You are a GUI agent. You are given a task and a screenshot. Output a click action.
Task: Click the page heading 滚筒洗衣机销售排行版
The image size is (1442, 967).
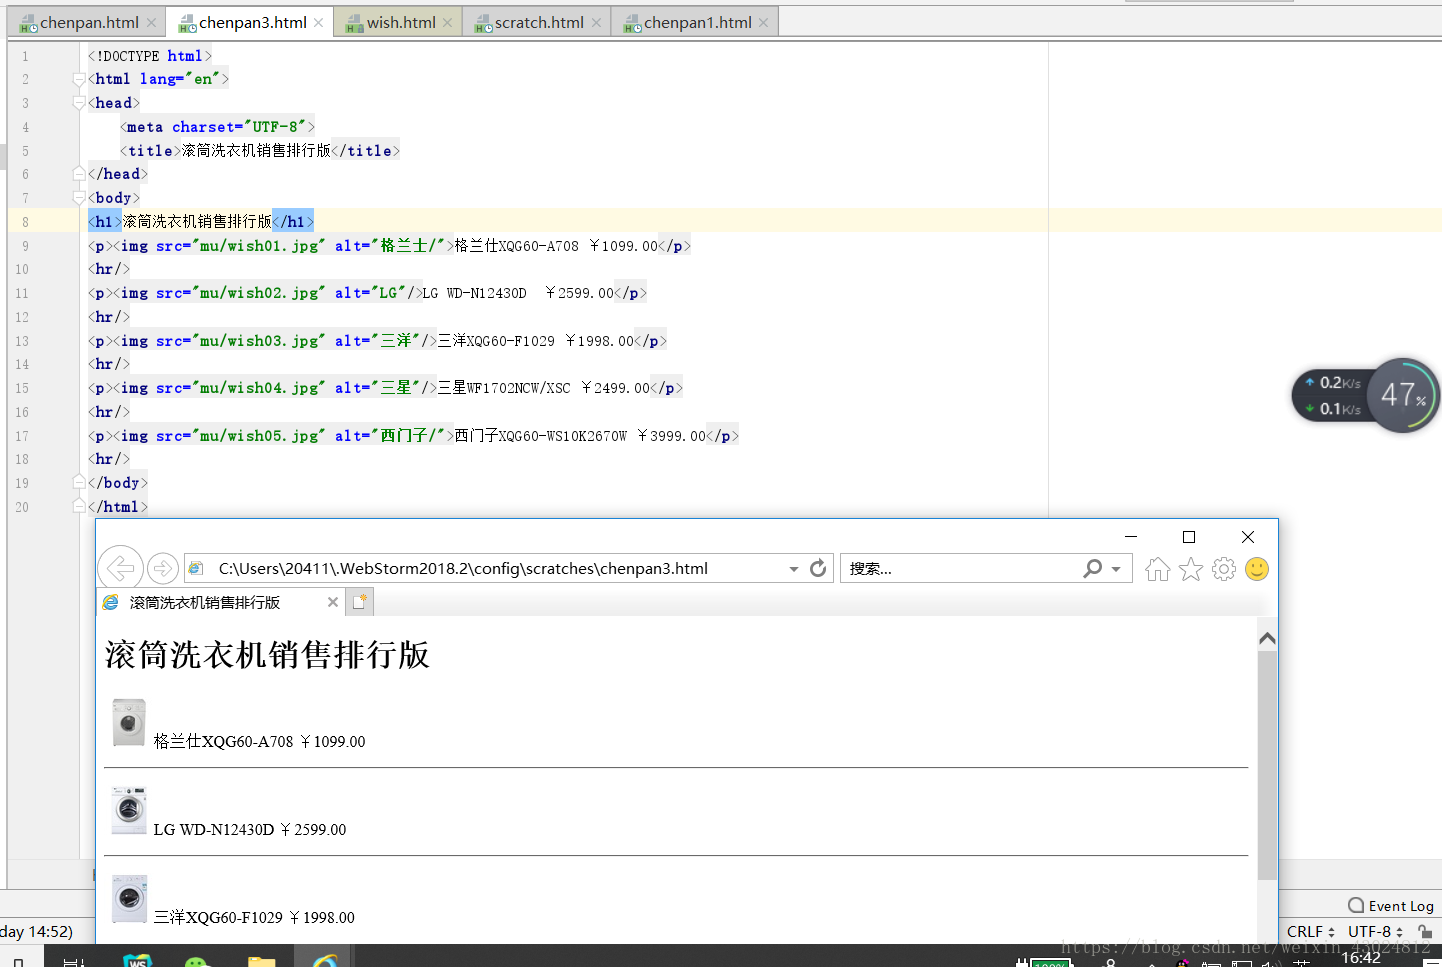(x=267, y=655)
